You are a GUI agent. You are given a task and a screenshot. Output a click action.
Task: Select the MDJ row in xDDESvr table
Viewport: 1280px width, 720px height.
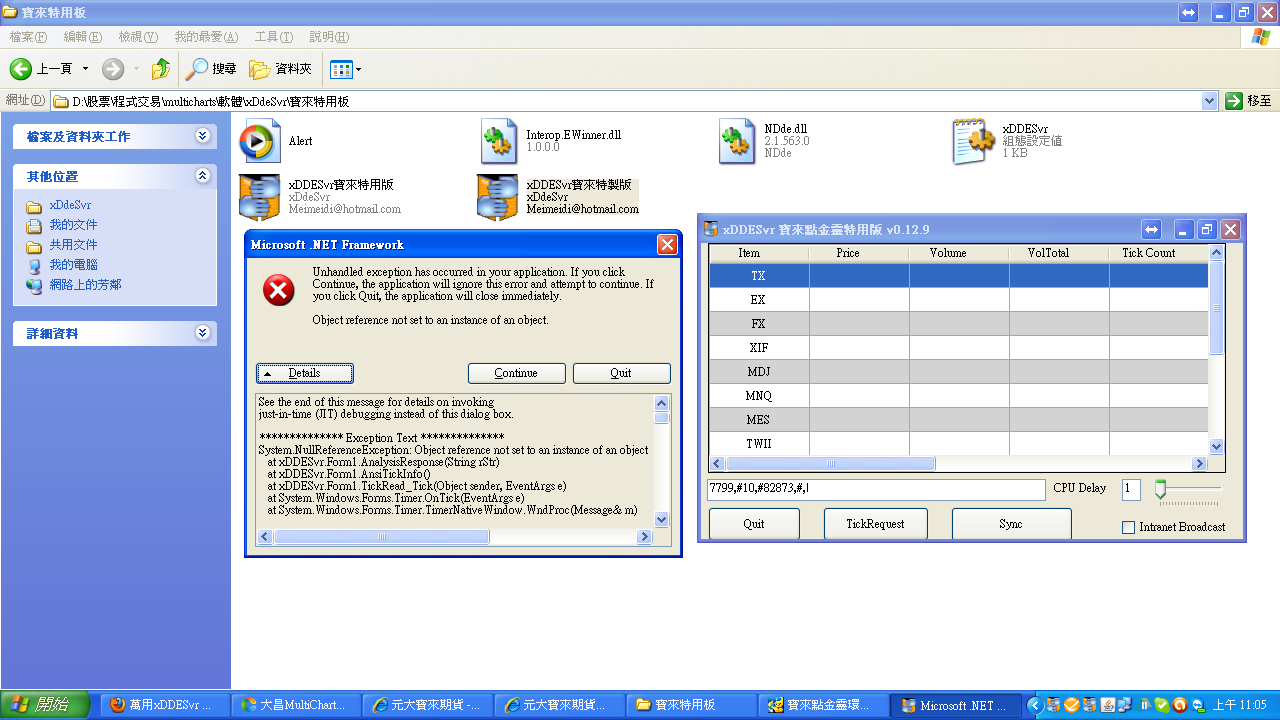(959, 371)
